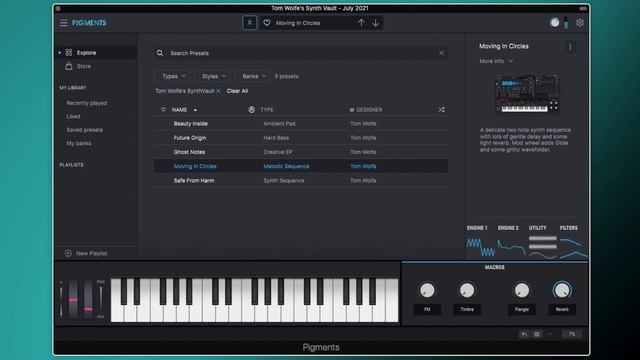640x360 pixels.
Task: Open the UTILITY tab
Action: (x=537, y=228)
